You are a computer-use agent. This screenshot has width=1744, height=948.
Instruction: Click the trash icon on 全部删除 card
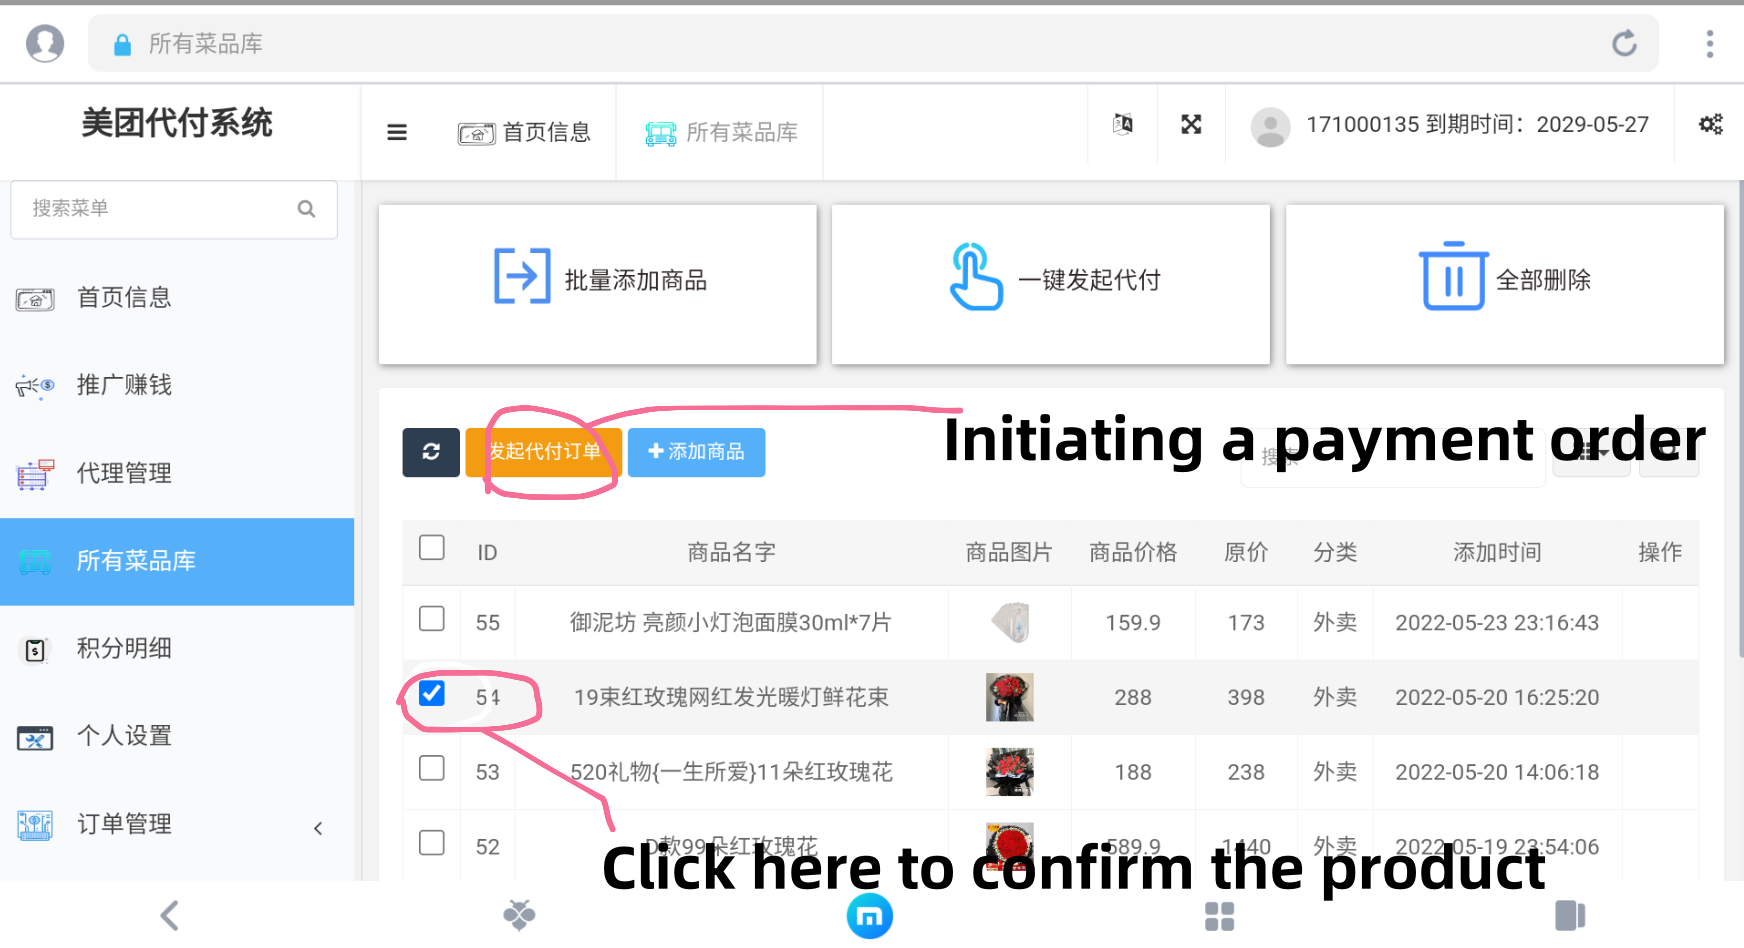coord(1453,276)
